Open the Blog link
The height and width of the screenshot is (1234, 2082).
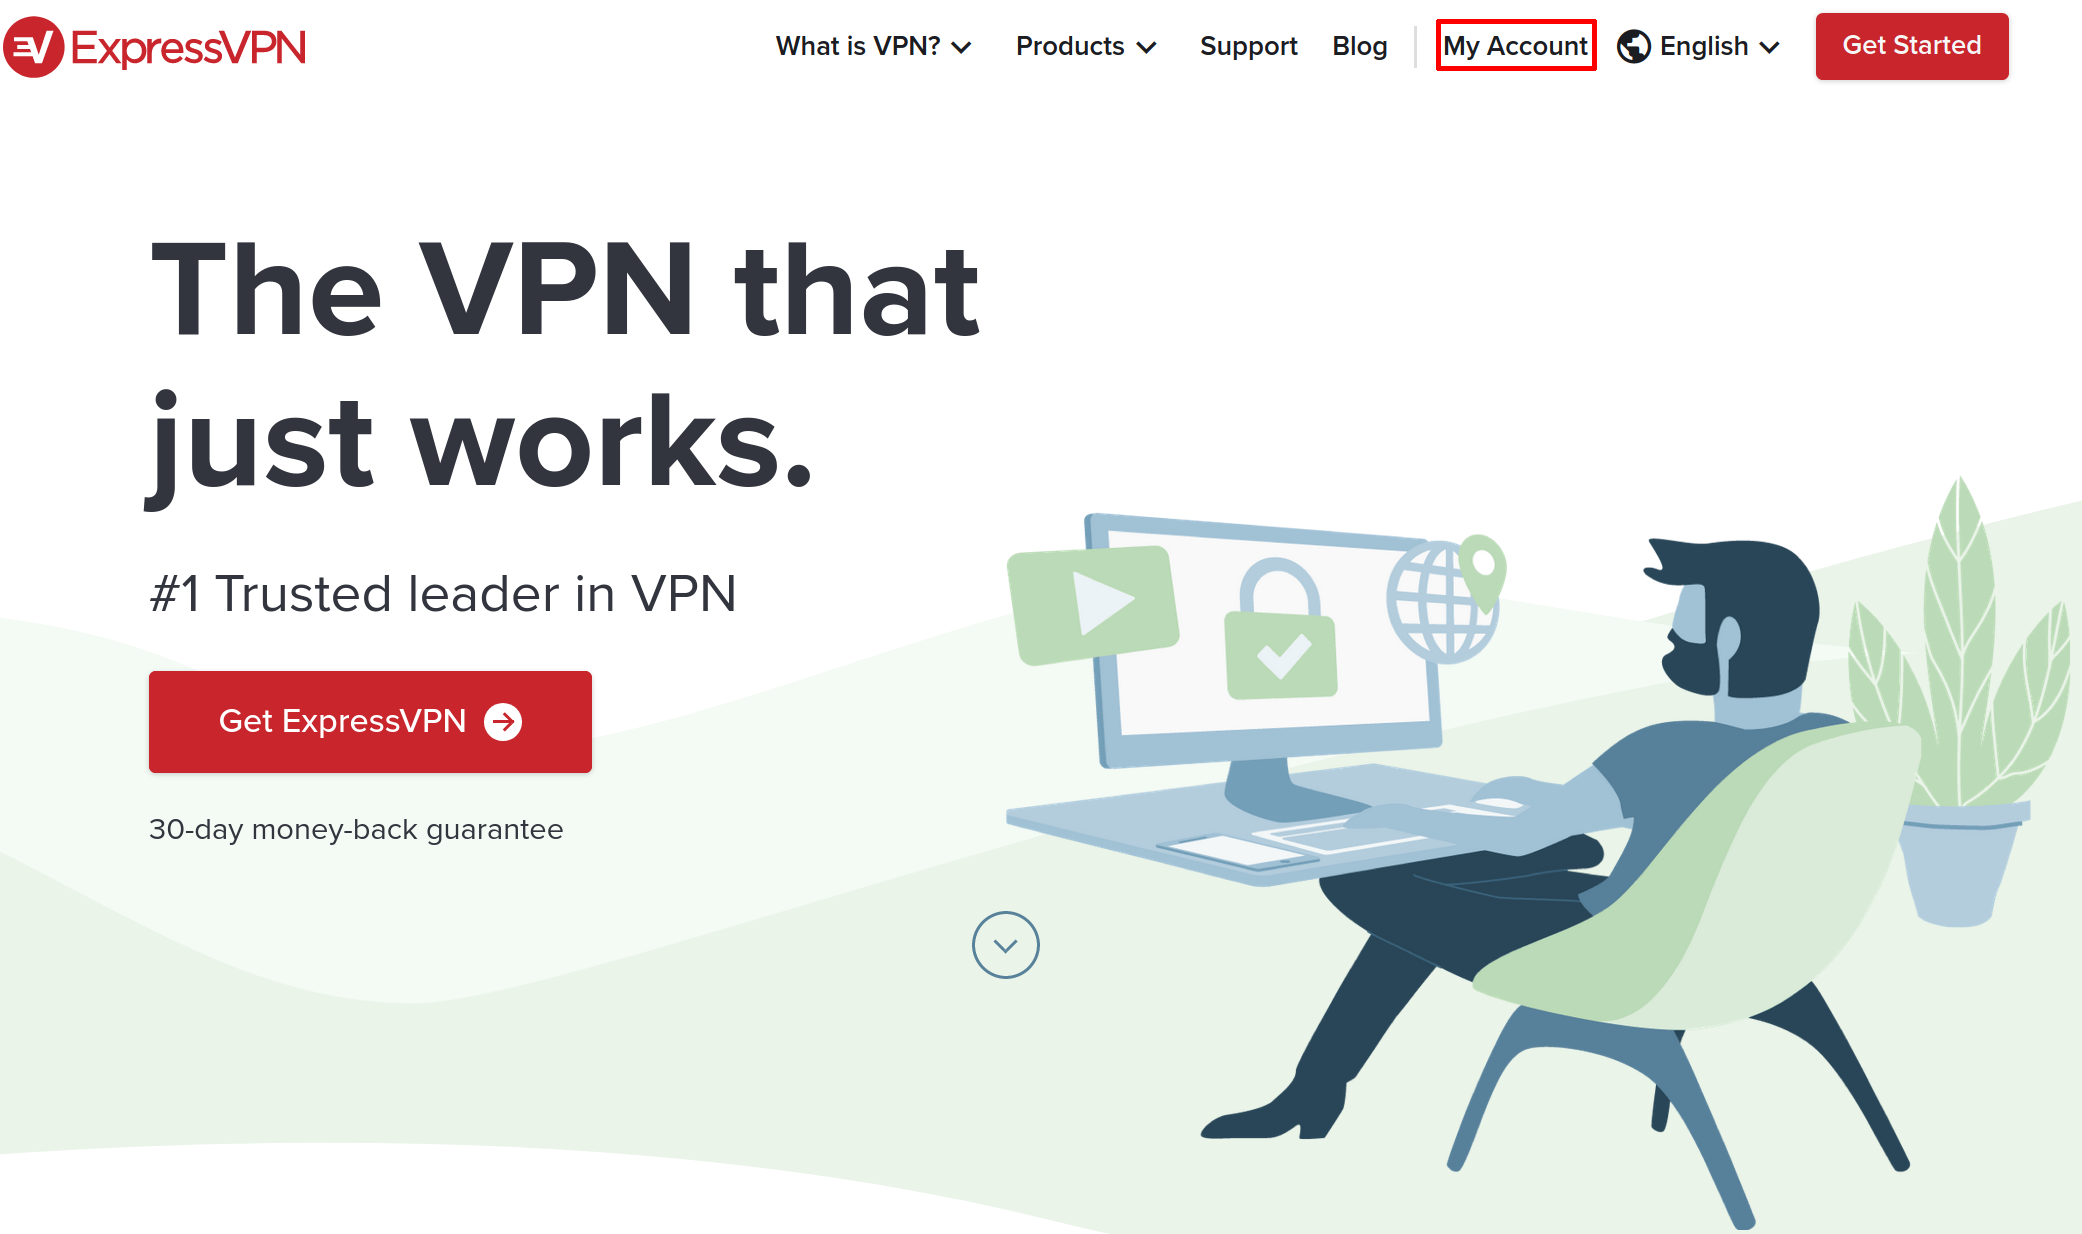tap(1359, 46)
